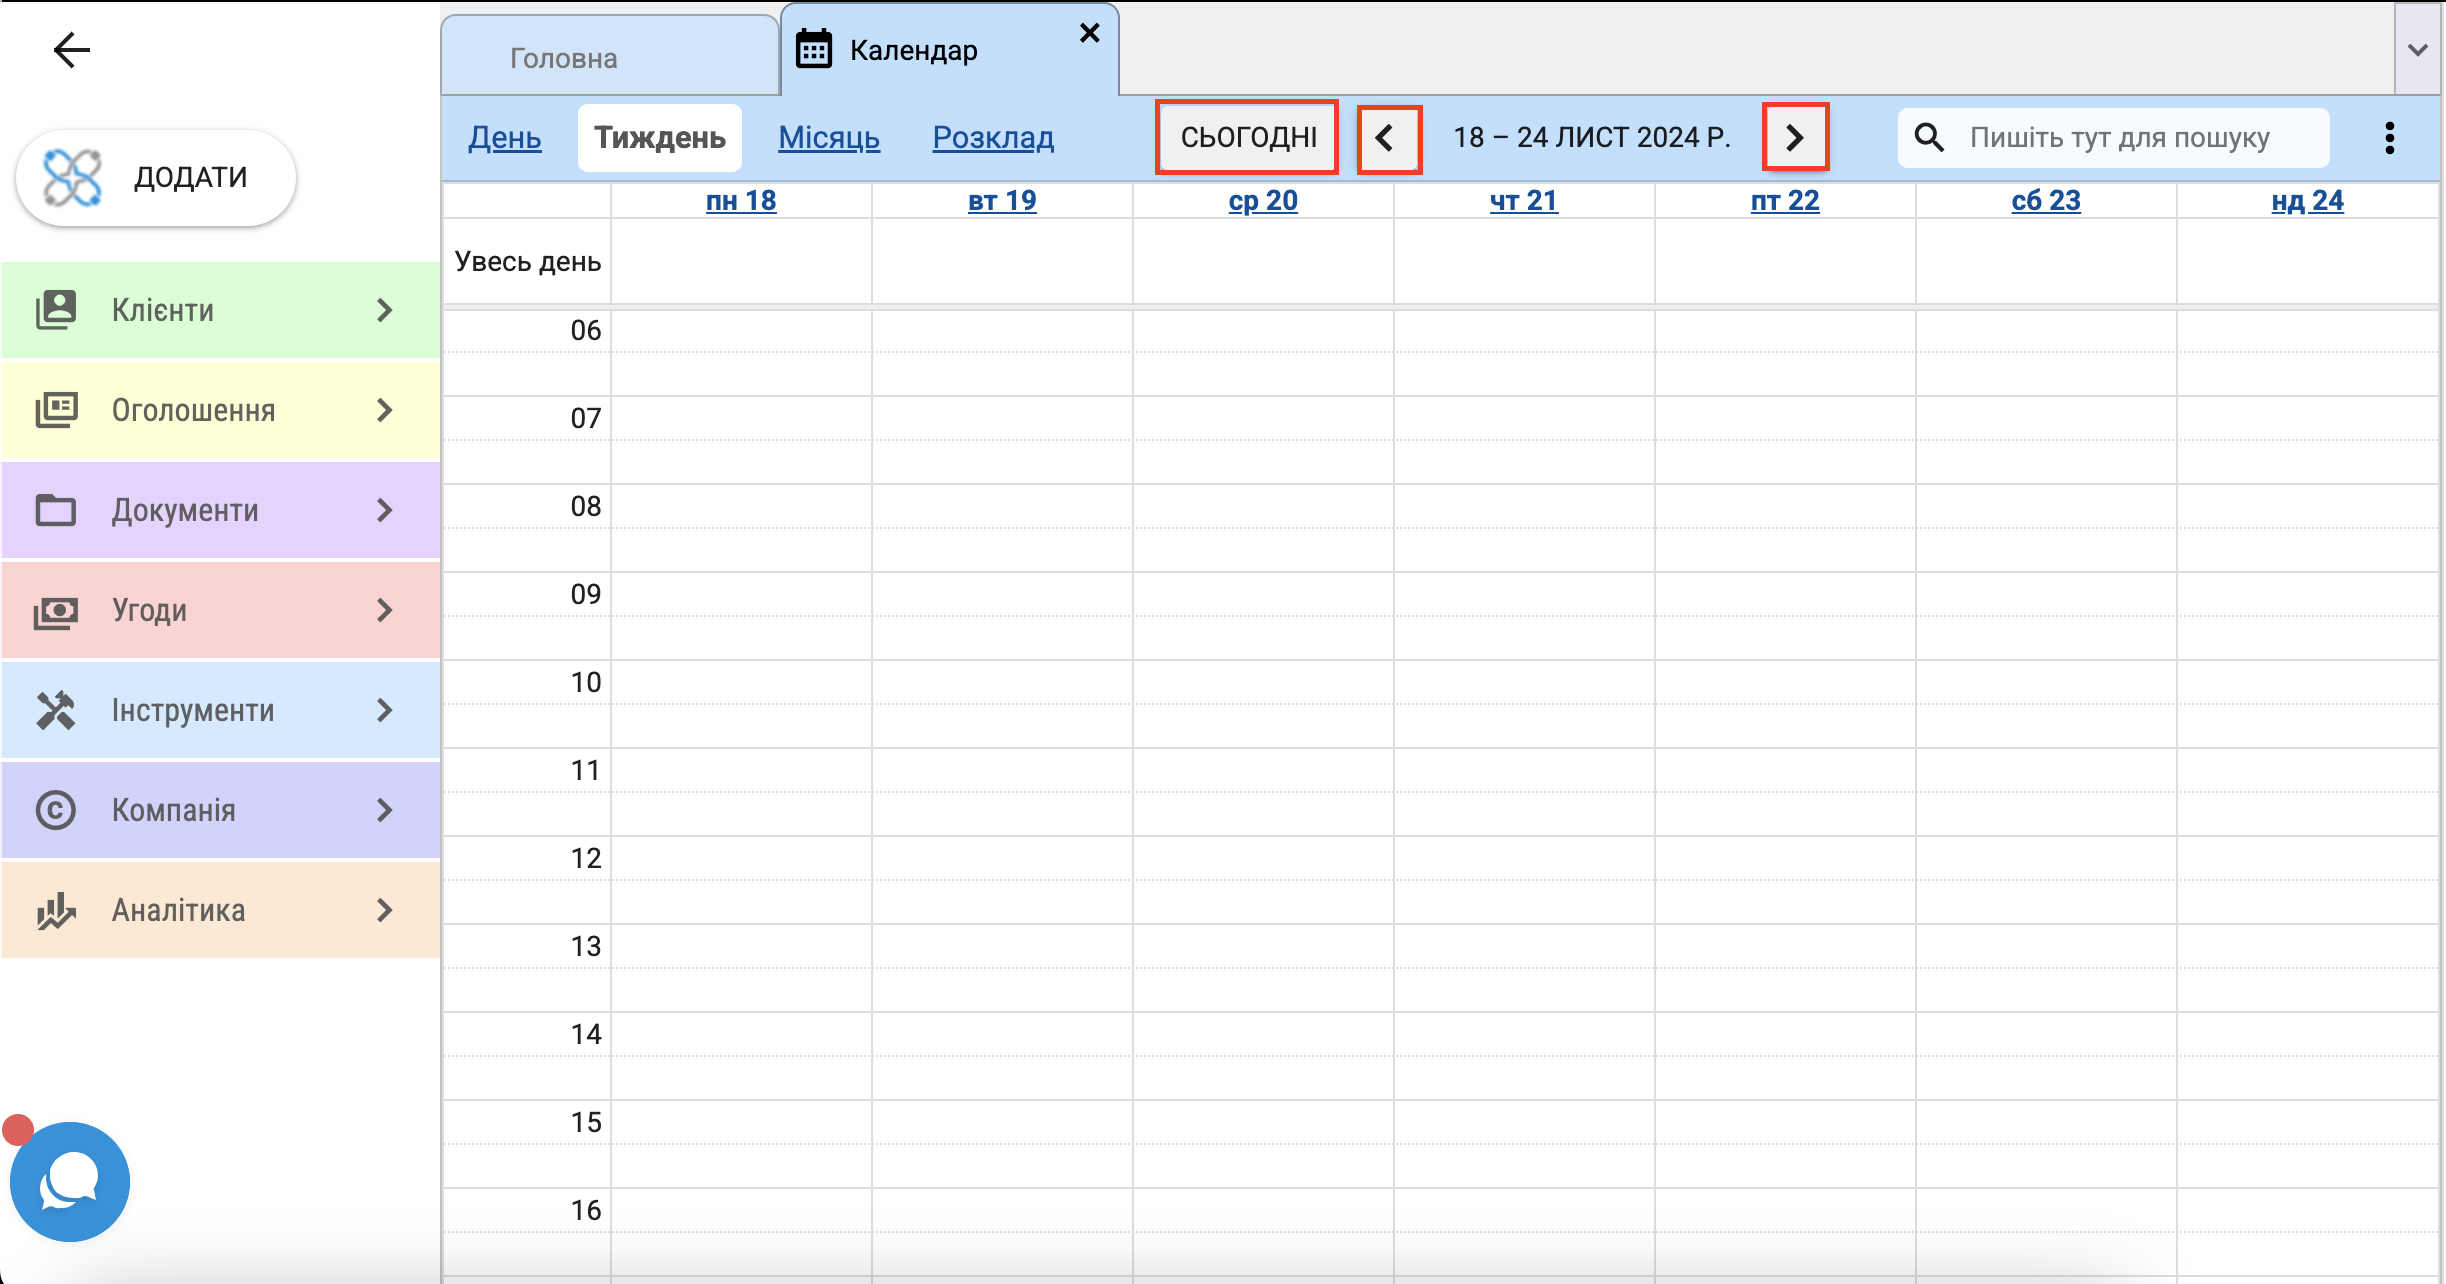Click the back arrow icon
Screen dimensions: 2446x1284
click(71, 50)
